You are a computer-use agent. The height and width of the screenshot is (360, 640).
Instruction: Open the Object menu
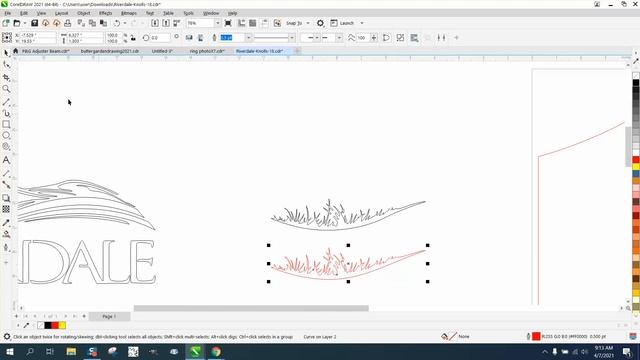tap(84, 13)
